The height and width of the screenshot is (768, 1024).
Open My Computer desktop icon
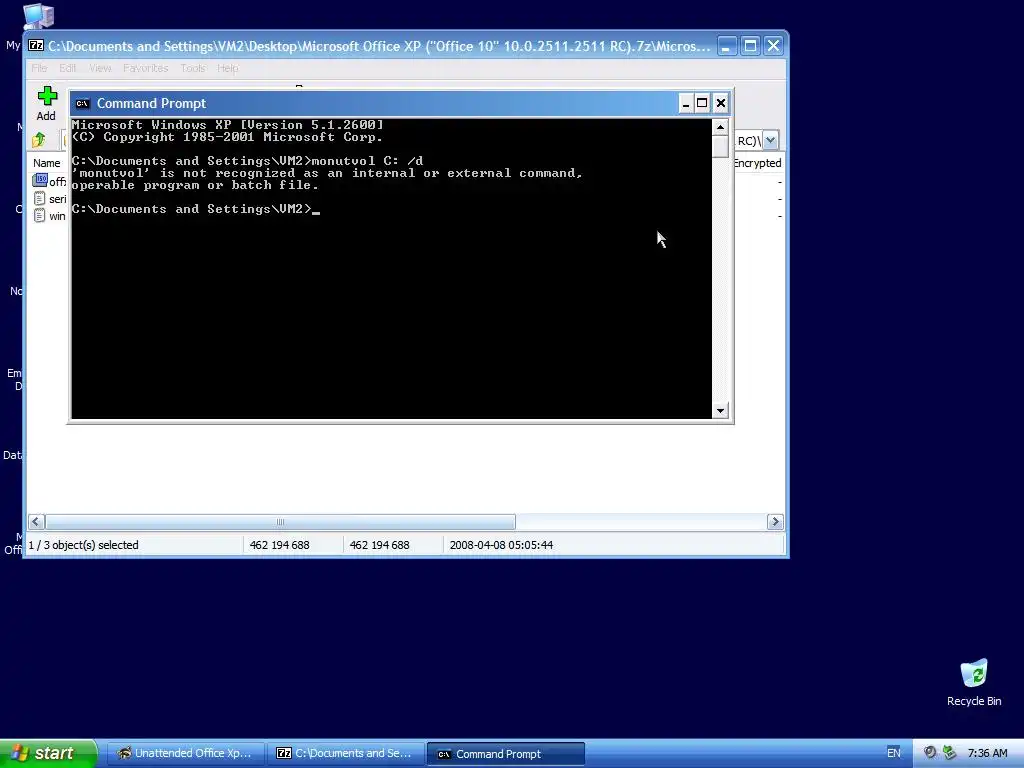click(x=37, y=16)
